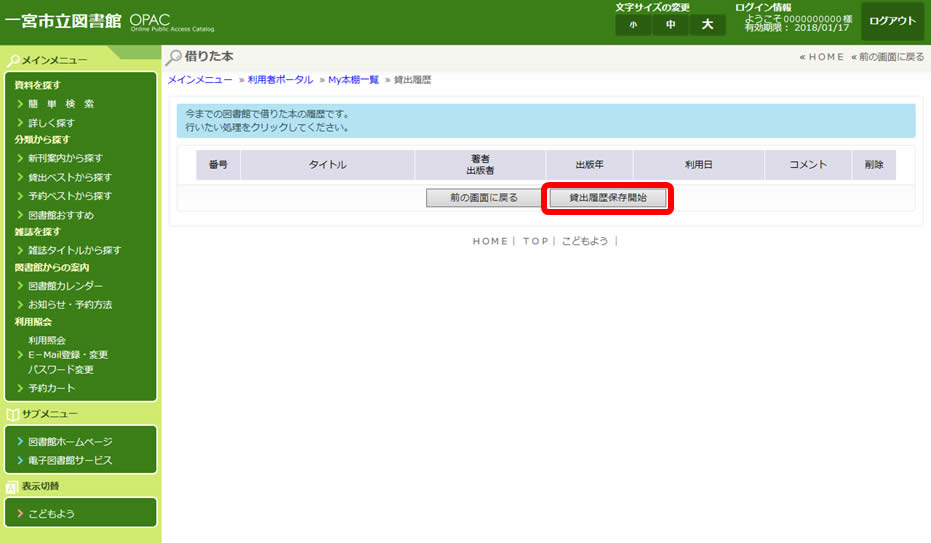The height and width of the screenshot is (543, 931).
Task: Open 詳しく探す in the sidebar
Action: pyautogui.click(x=52, y=123)
